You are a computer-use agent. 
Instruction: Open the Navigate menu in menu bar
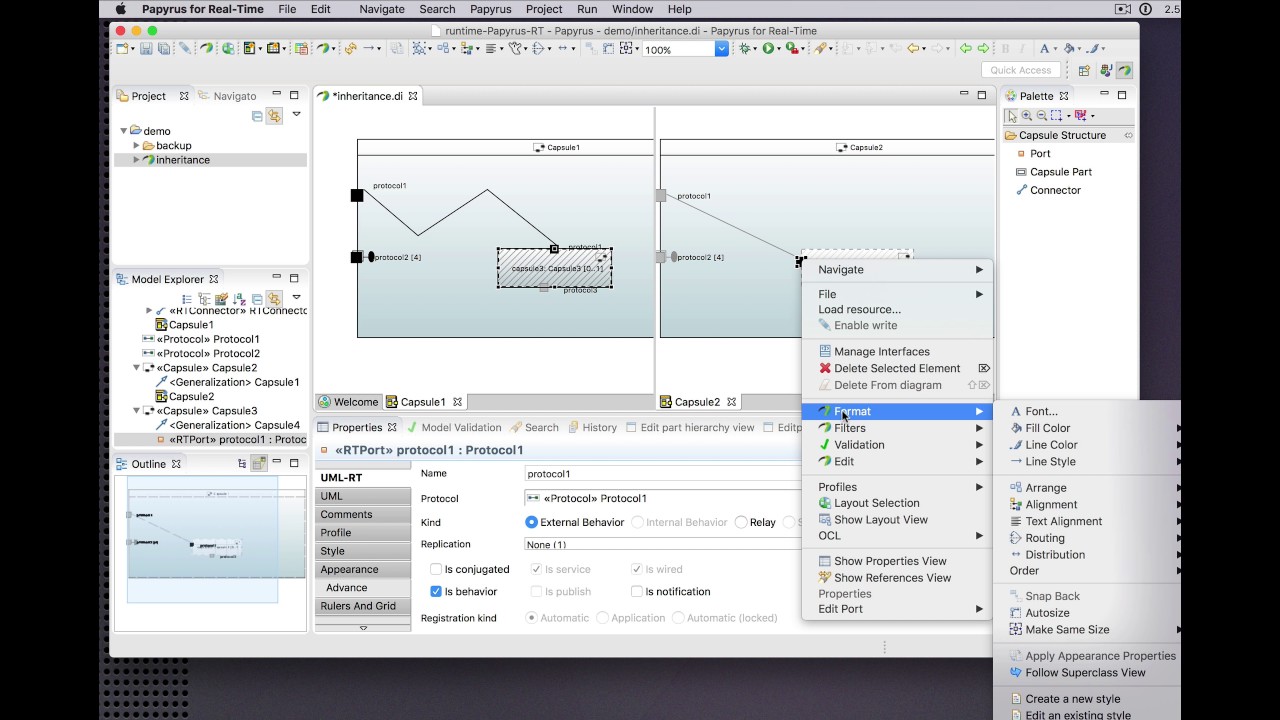click(x=382, y=9)
